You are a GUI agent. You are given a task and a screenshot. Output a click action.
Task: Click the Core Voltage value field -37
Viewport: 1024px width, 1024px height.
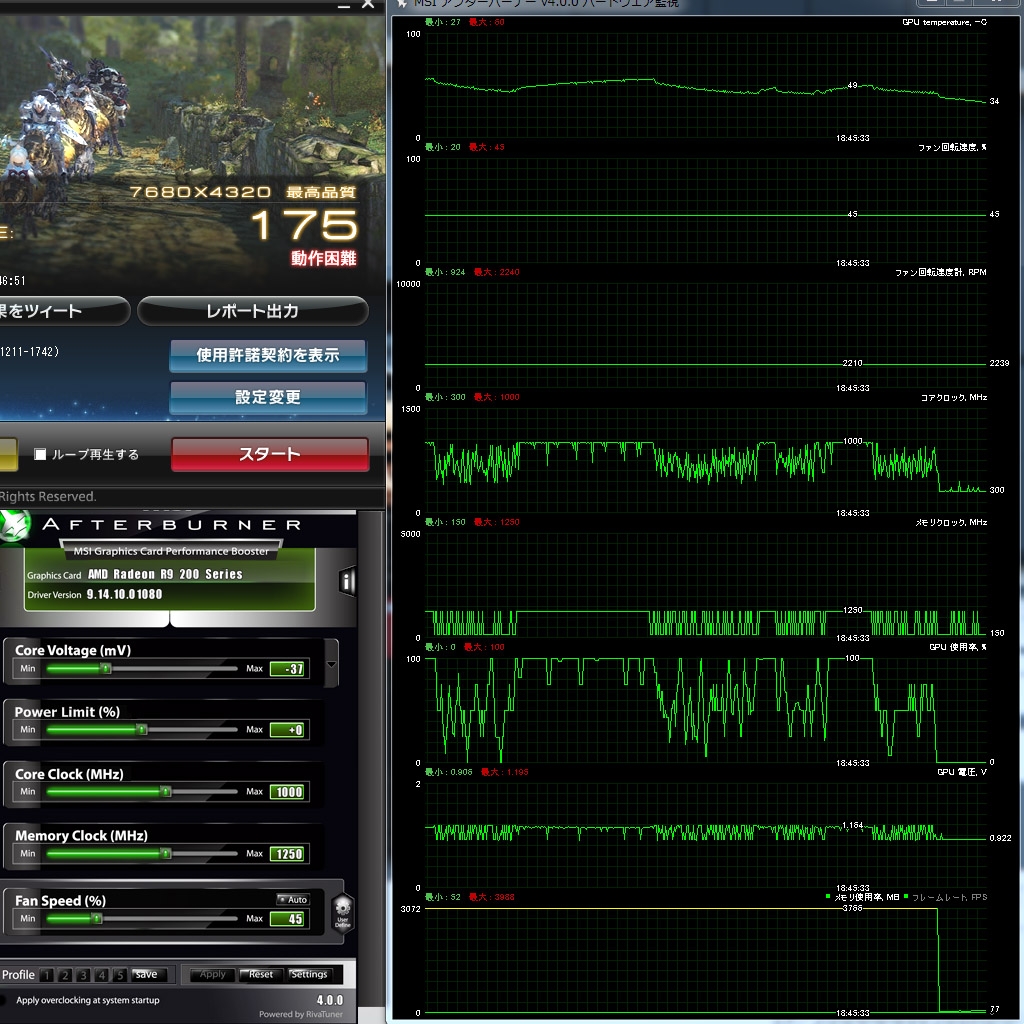pos(287,669)
